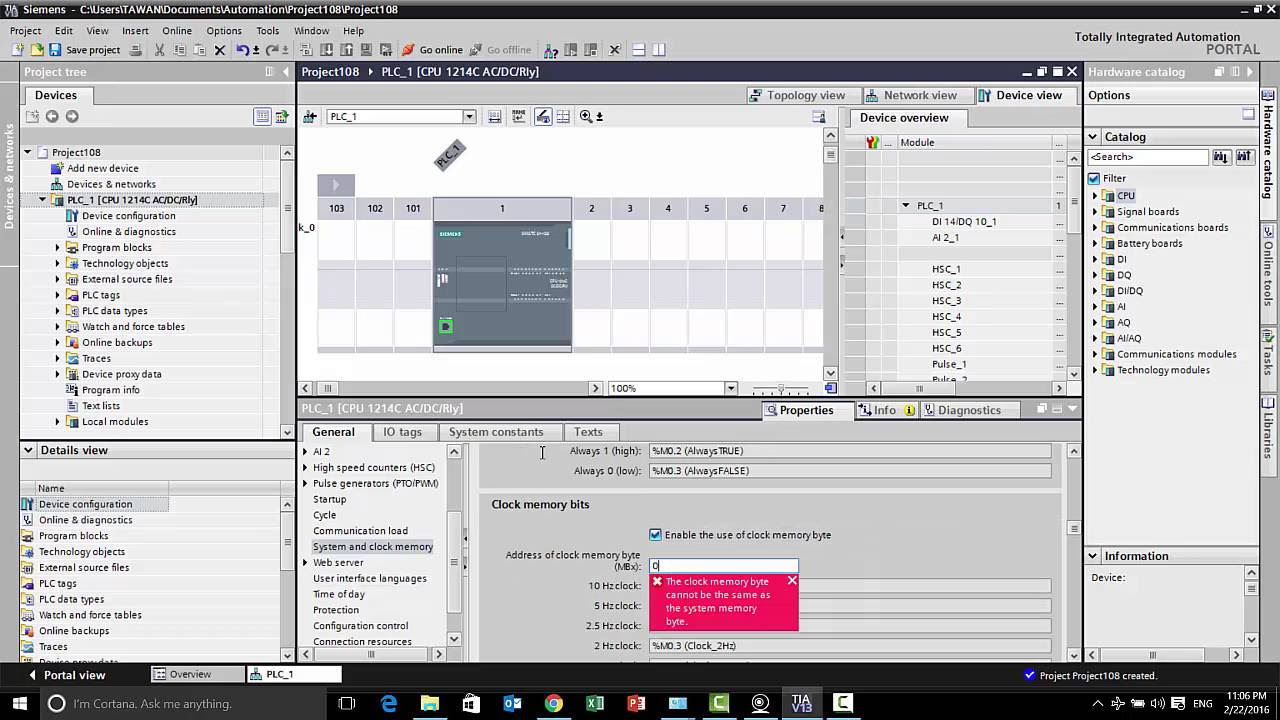Open Excel from the Windows taskbar
Viewport: 1280px width, 720px height.
[x=595, y=703]
